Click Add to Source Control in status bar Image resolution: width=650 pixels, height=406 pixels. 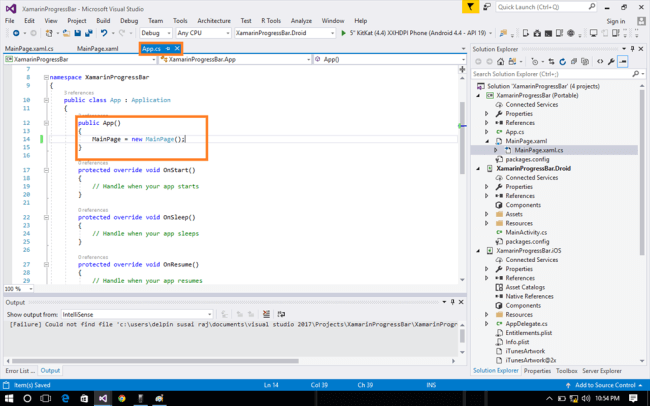[606, 385]
